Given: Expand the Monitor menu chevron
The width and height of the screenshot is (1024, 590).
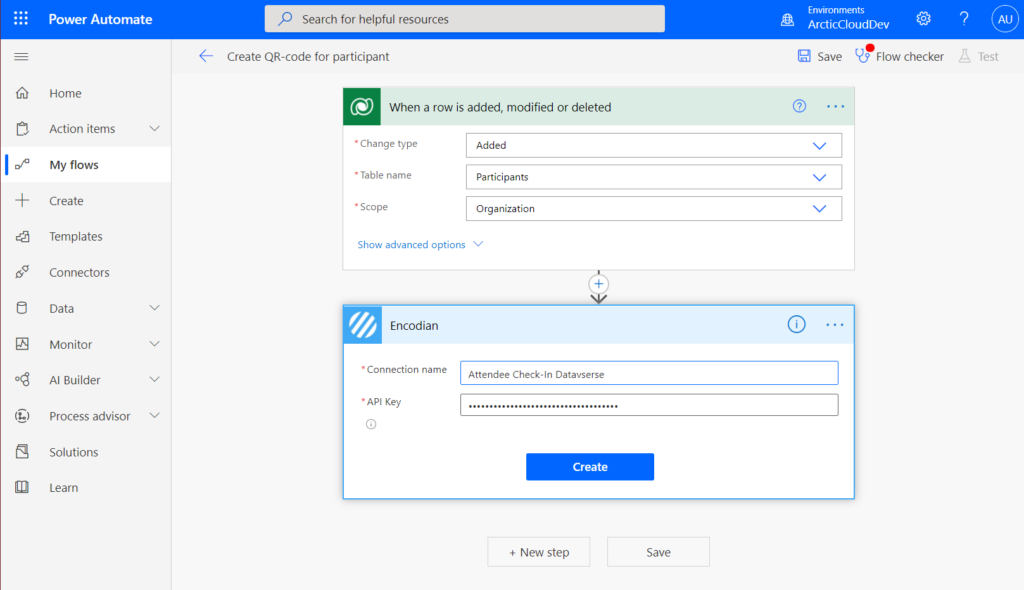Looking at the screenshot, I should point(154,344).
